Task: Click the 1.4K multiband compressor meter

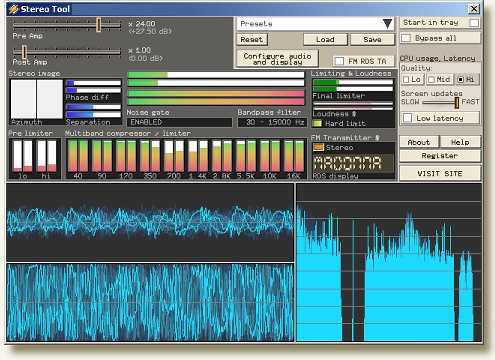Action: coord(198,156)
